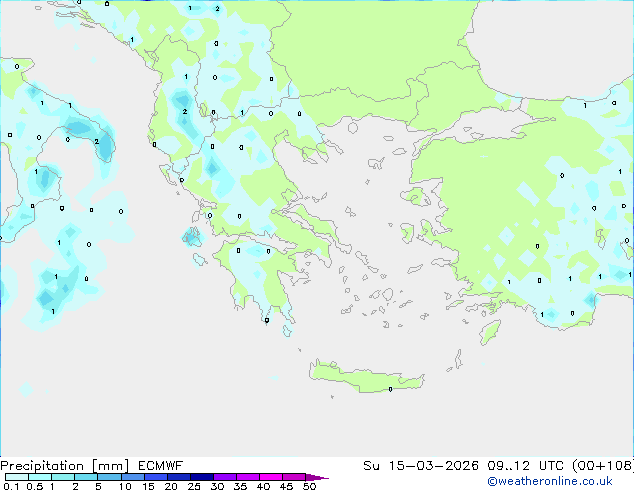Select the legend swatch between 10 and 15

coord(133,477)
